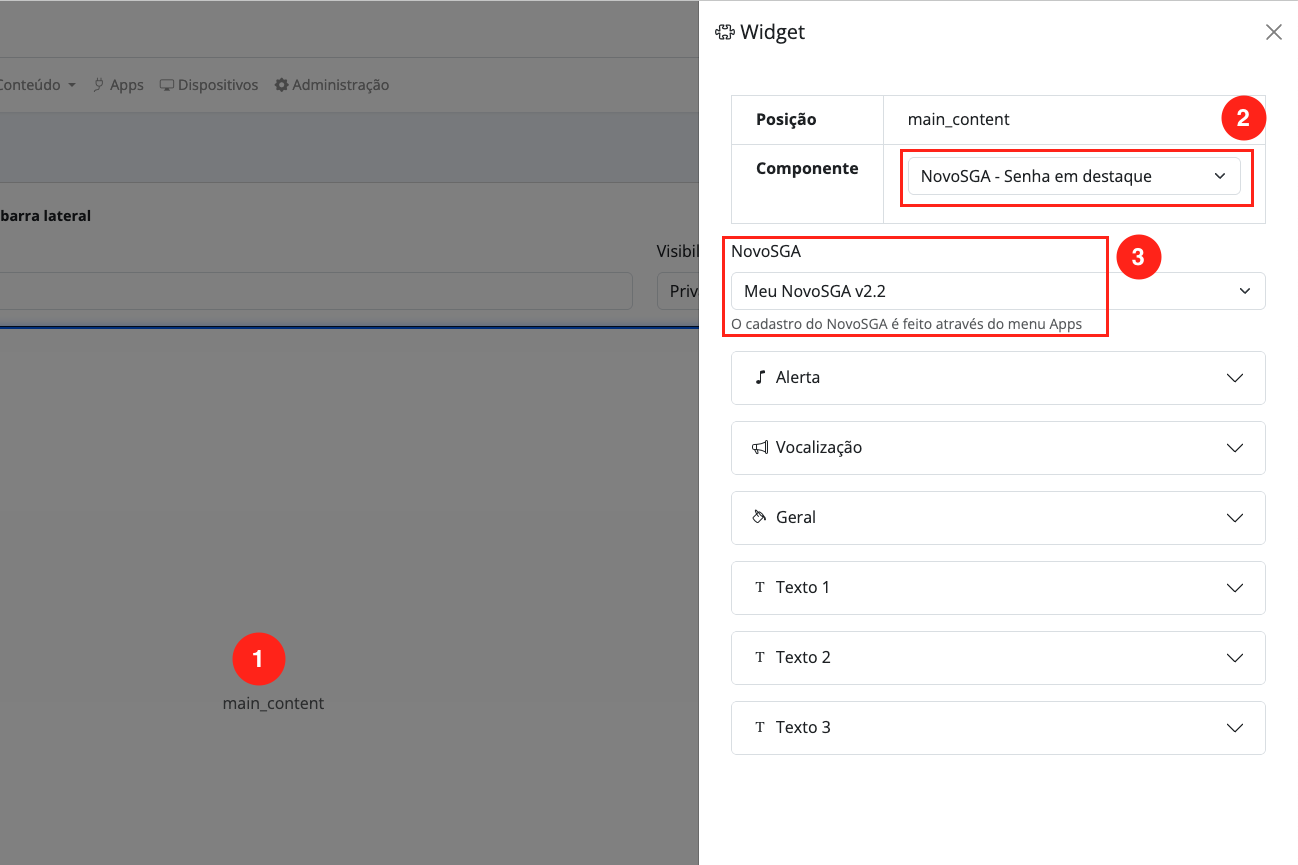Go to Dispositivos in the navbar
The image size is (1298, 865).
tap(209, 85)
